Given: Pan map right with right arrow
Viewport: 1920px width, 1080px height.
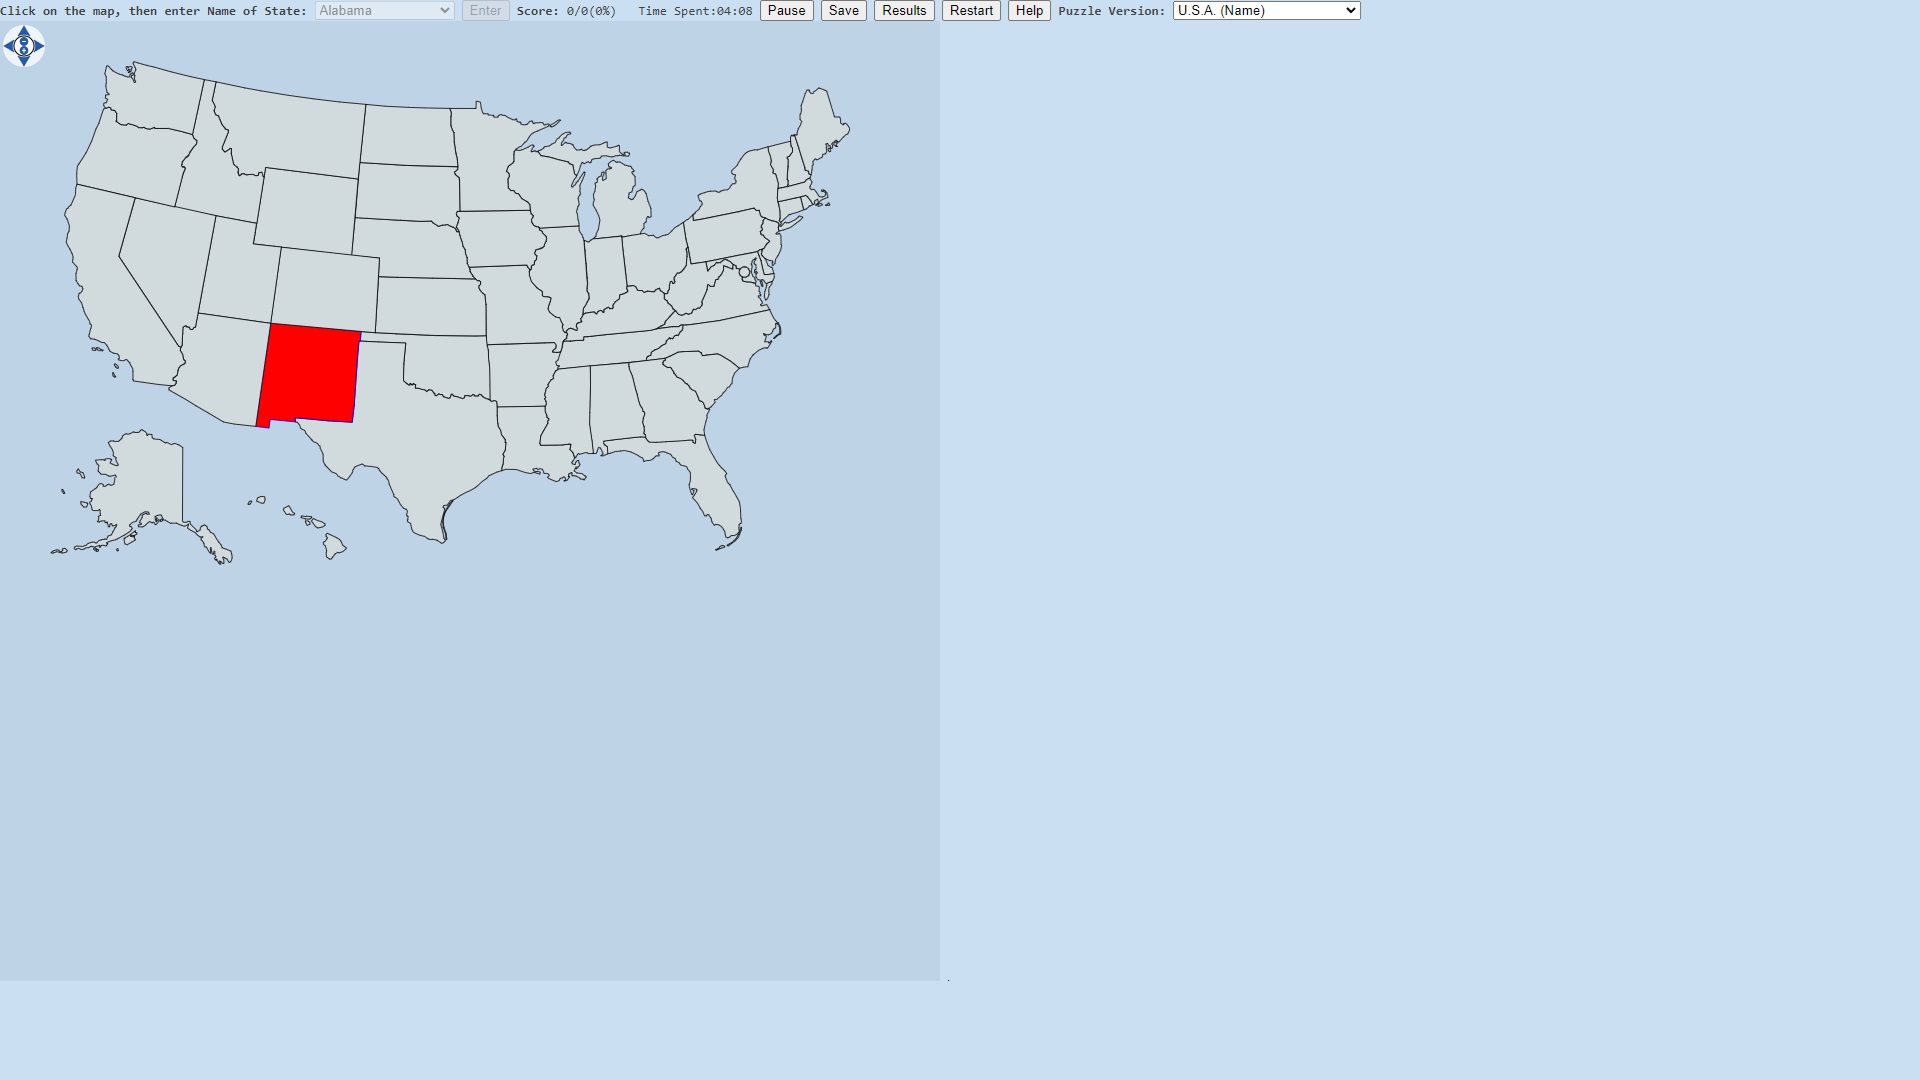Looking at the screenshot, I should [x=38, y=46].
